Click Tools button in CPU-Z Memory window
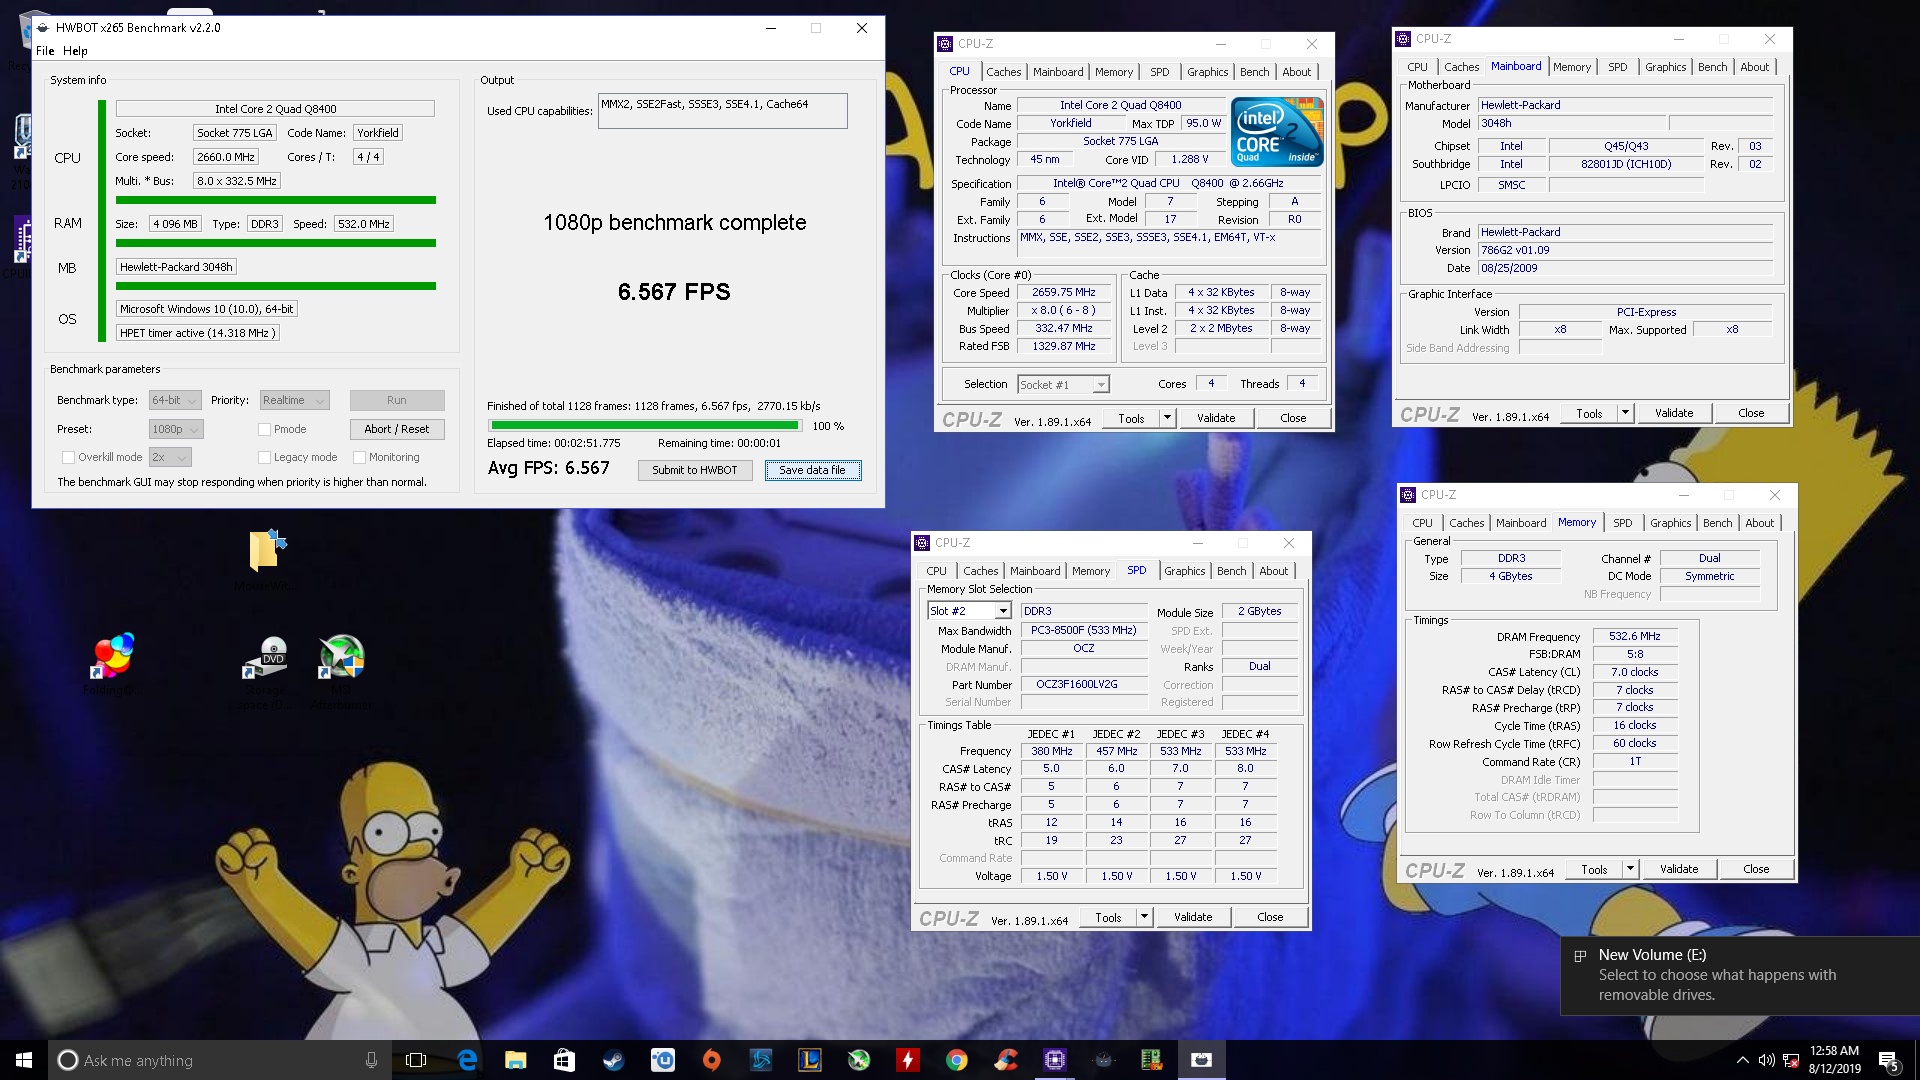Screen dimensions: 1920x1080 point(1594,869)
